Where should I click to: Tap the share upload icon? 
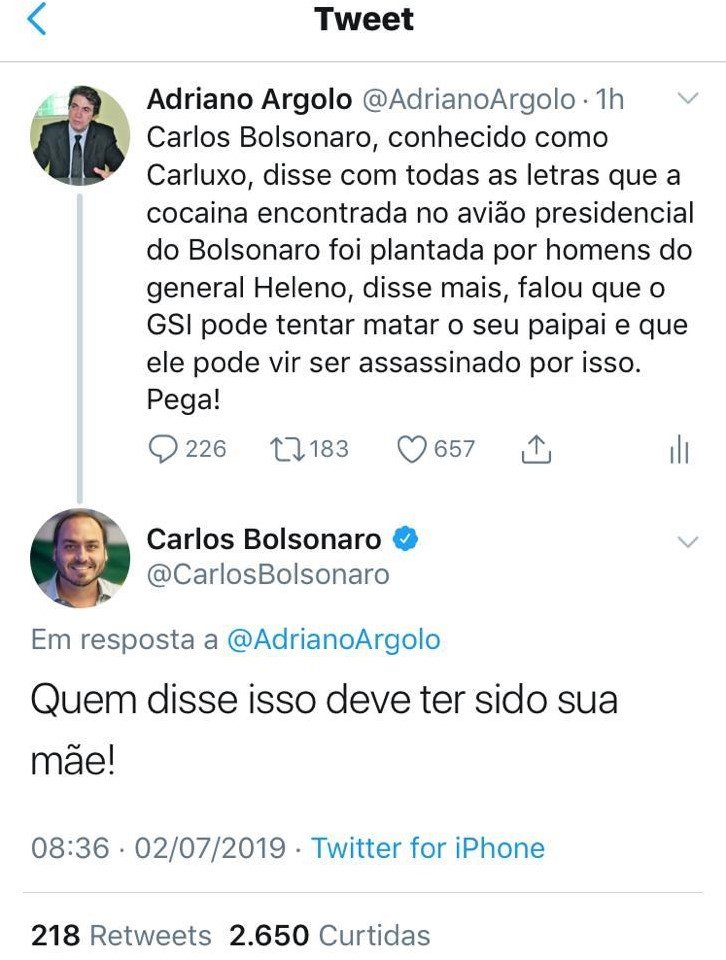(537, 451)
